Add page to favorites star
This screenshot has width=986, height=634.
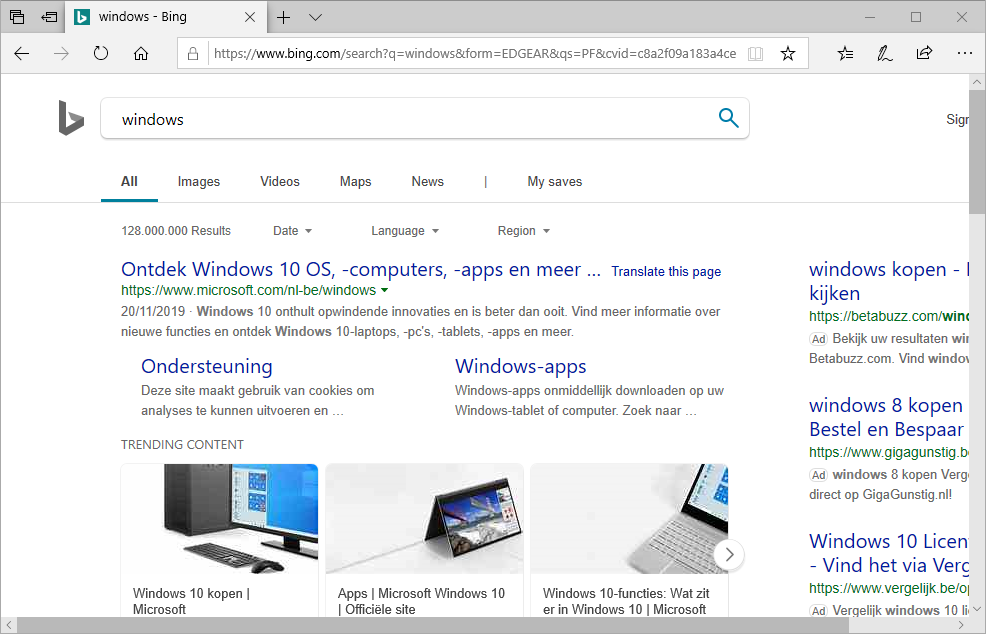pyautogui.click(x=787, y=53)
